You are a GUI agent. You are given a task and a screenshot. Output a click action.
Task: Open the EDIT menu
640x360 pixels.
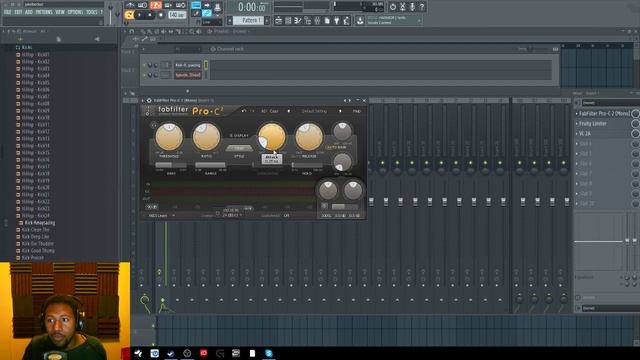tap(18, 12)
